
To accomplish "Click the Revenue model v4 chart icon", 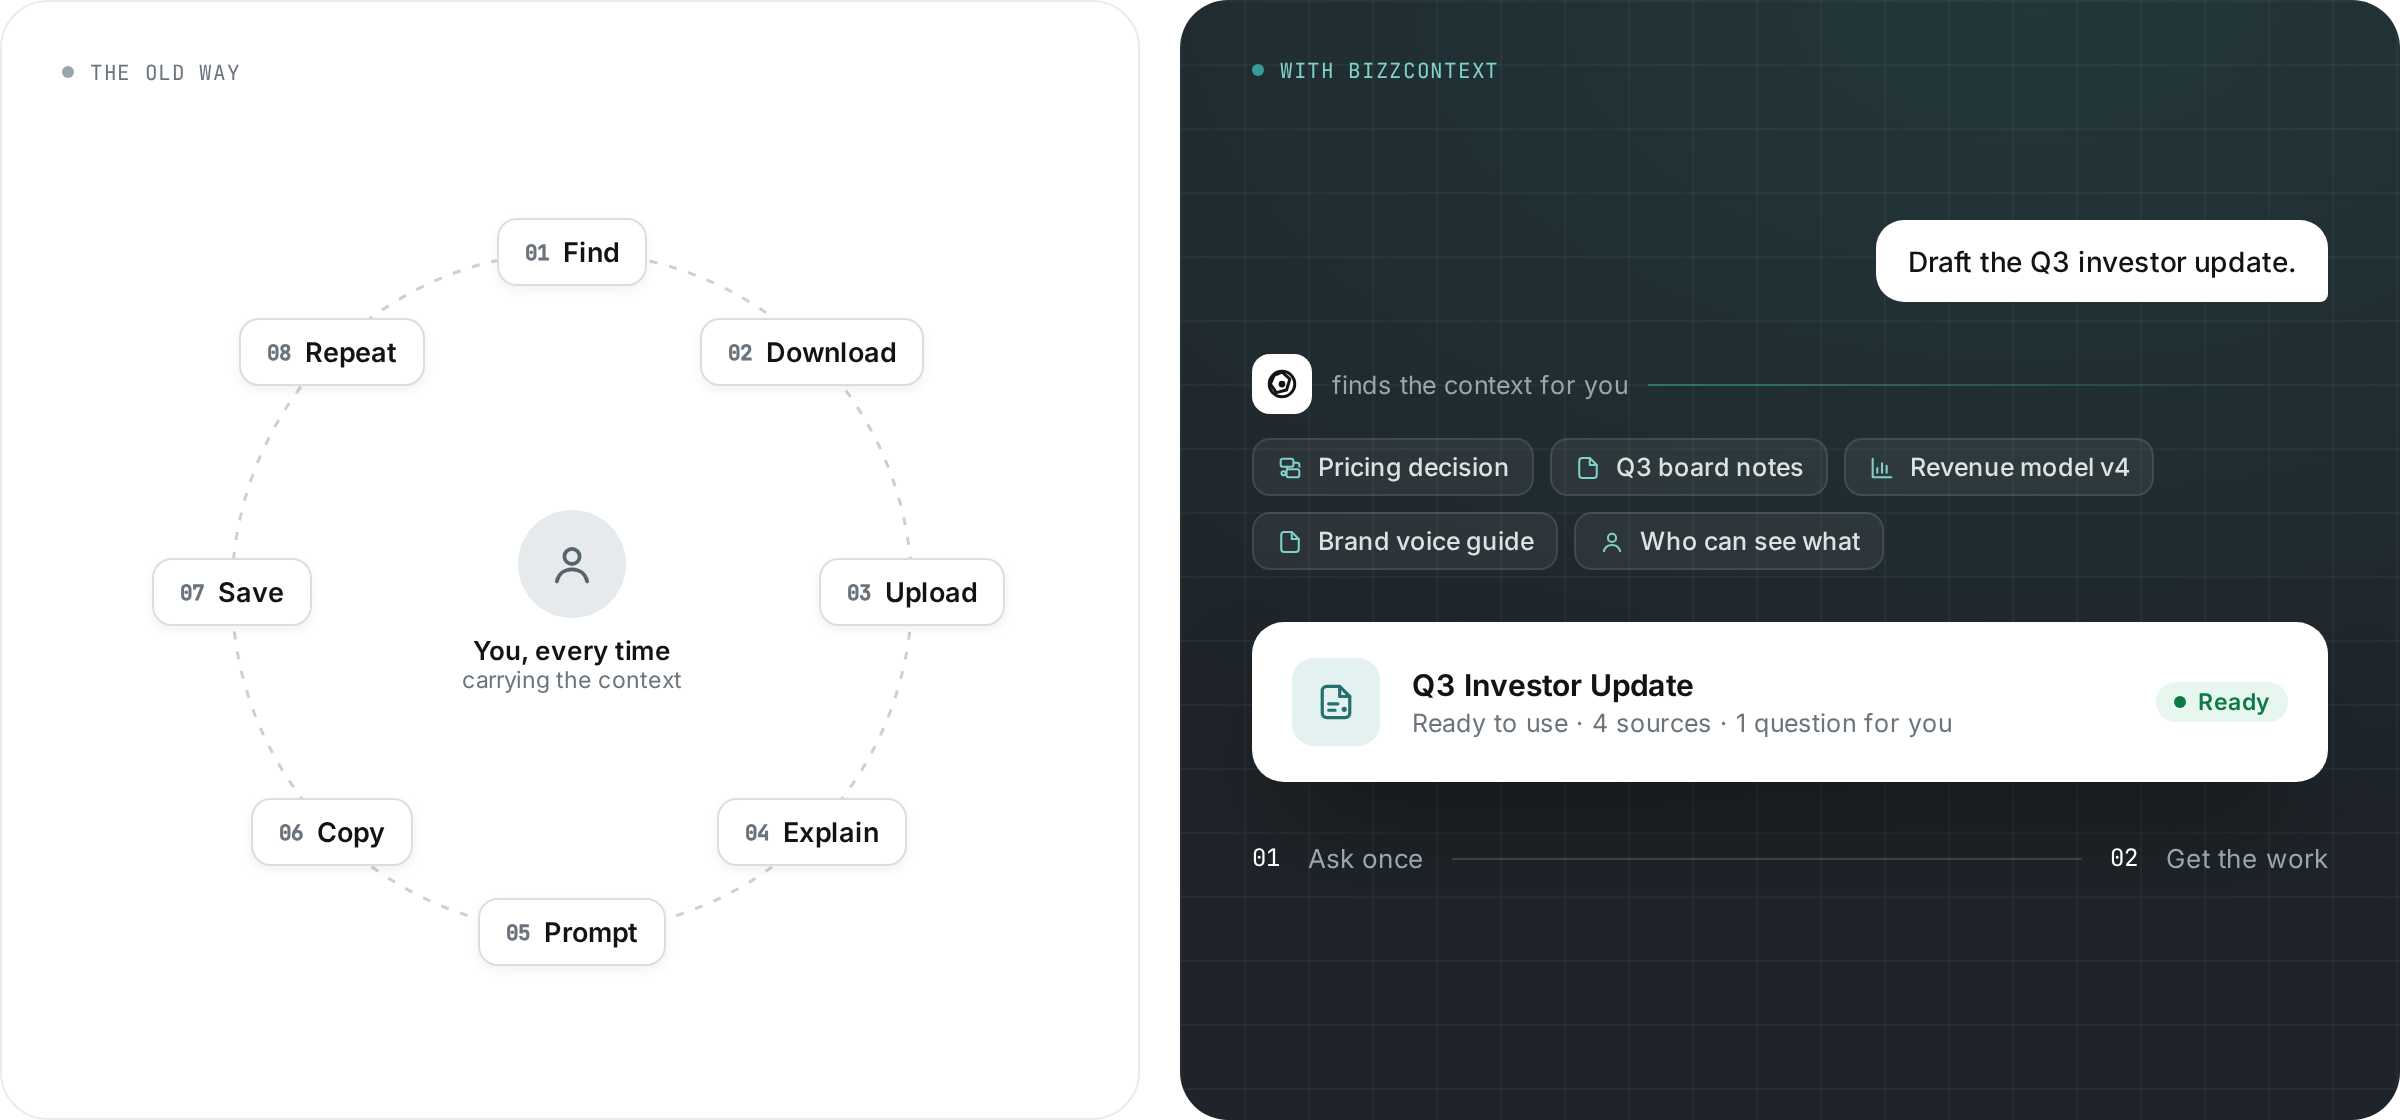I will [x=1882, y=468].
